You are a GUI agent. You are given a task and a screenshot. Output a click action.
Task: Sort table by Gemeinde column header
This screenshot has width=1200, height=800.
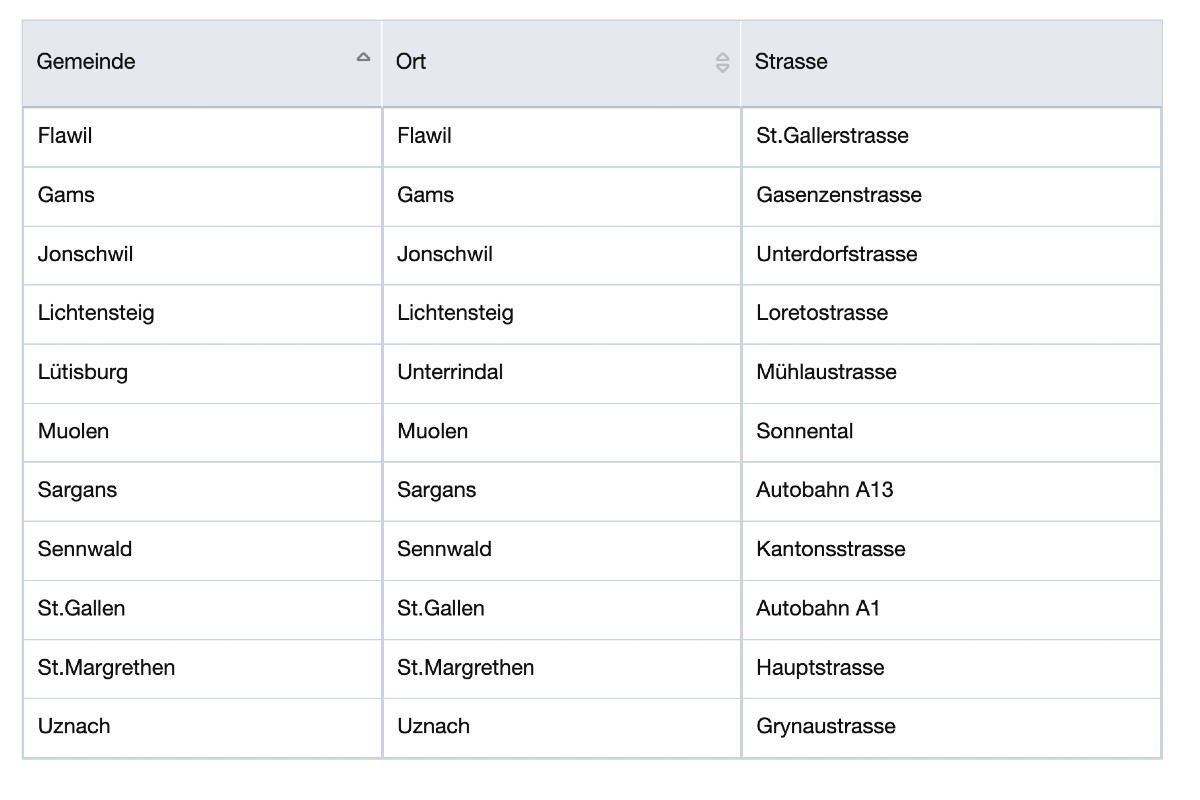point(86,62)
